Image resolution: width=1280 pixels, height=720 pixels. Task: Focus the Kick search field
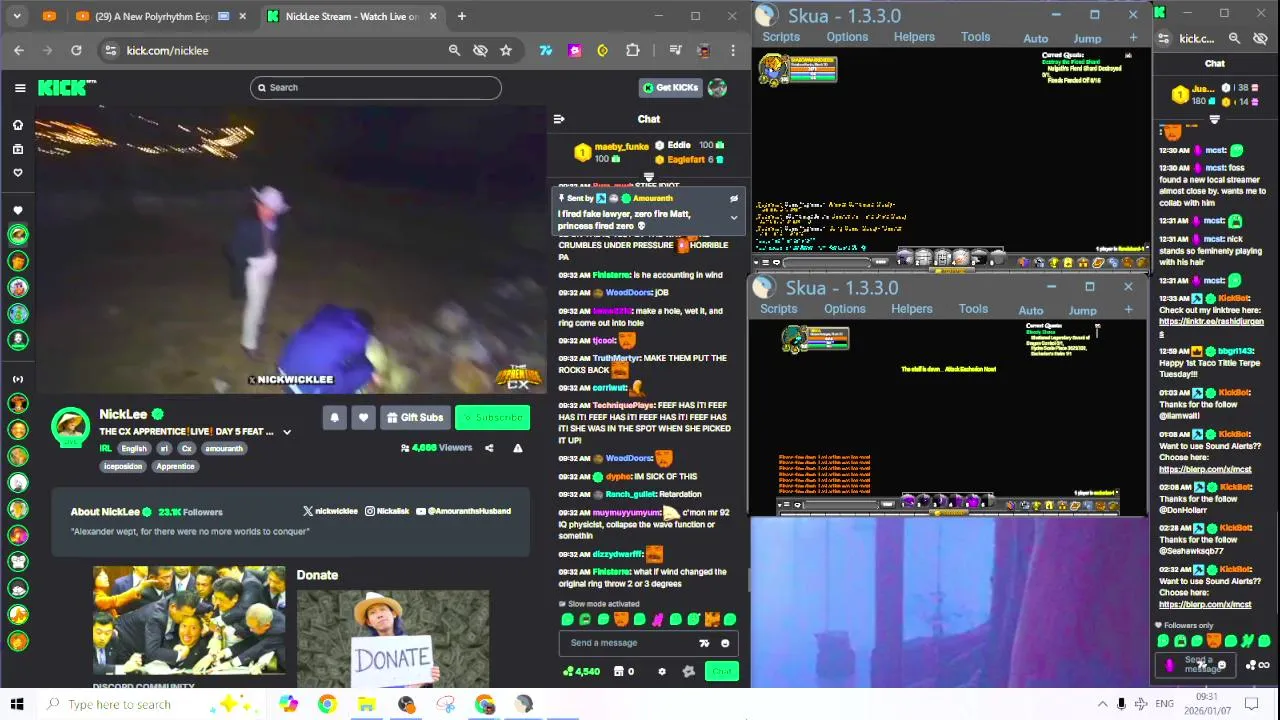tap(376, 88)
